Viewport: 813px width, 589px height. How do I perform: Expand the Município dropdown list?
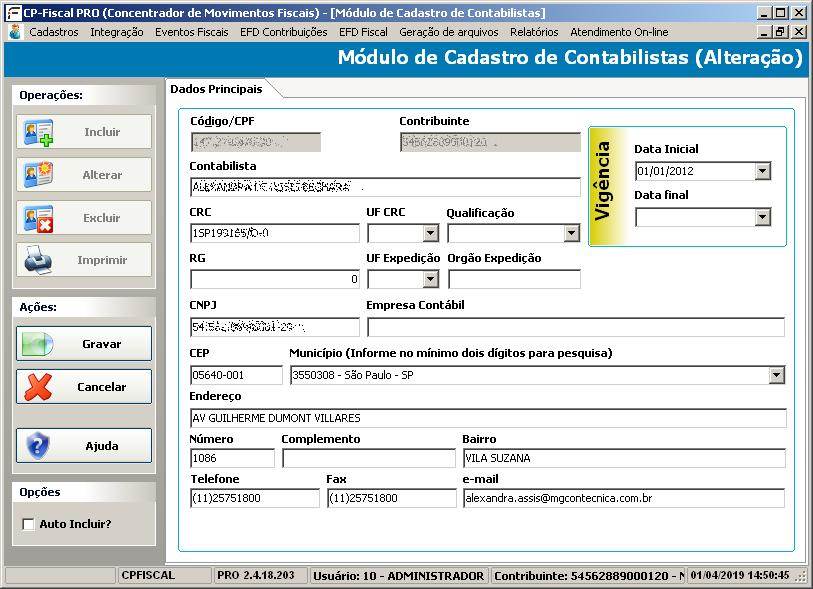tap(776, 375)
